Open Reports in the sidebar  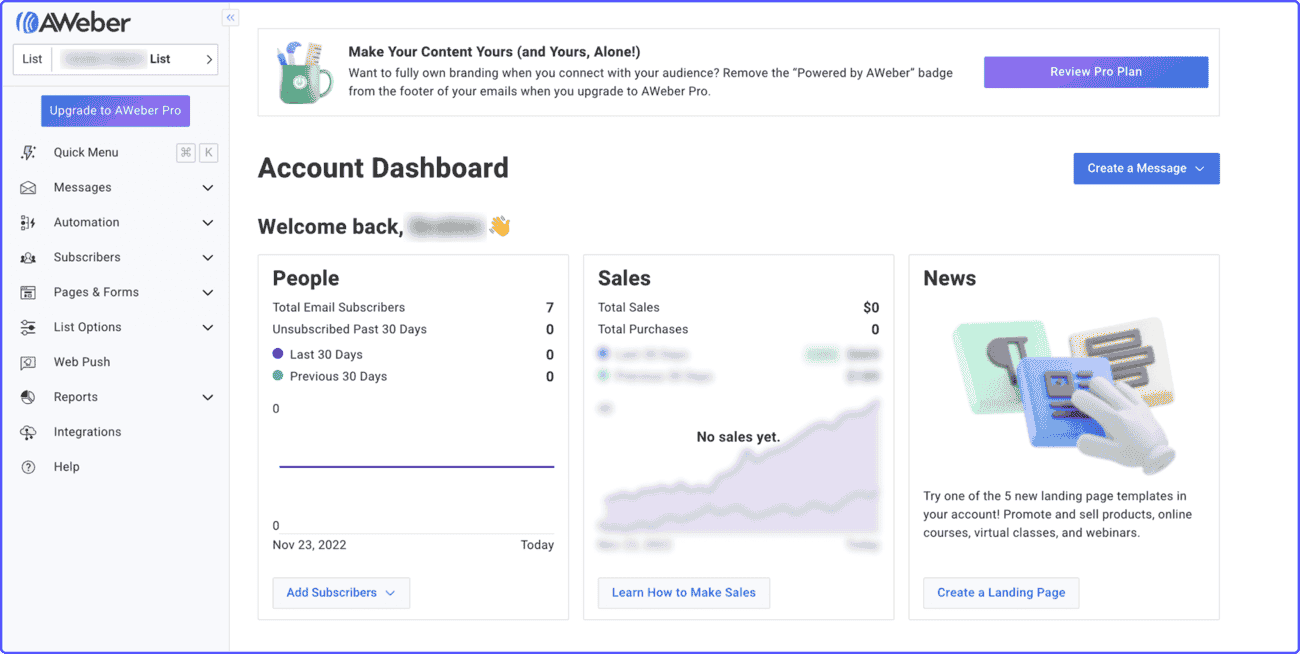[x=76, y=398]
